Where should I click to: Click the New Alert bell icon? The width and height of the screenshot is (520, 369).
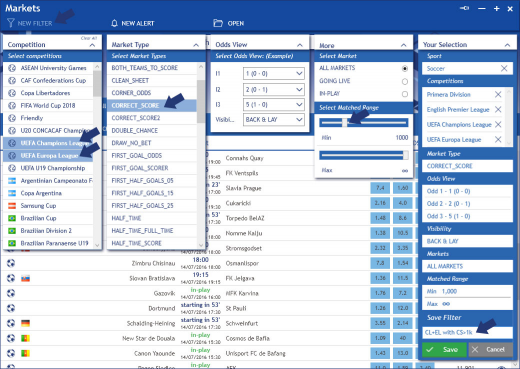click(114, 23)
